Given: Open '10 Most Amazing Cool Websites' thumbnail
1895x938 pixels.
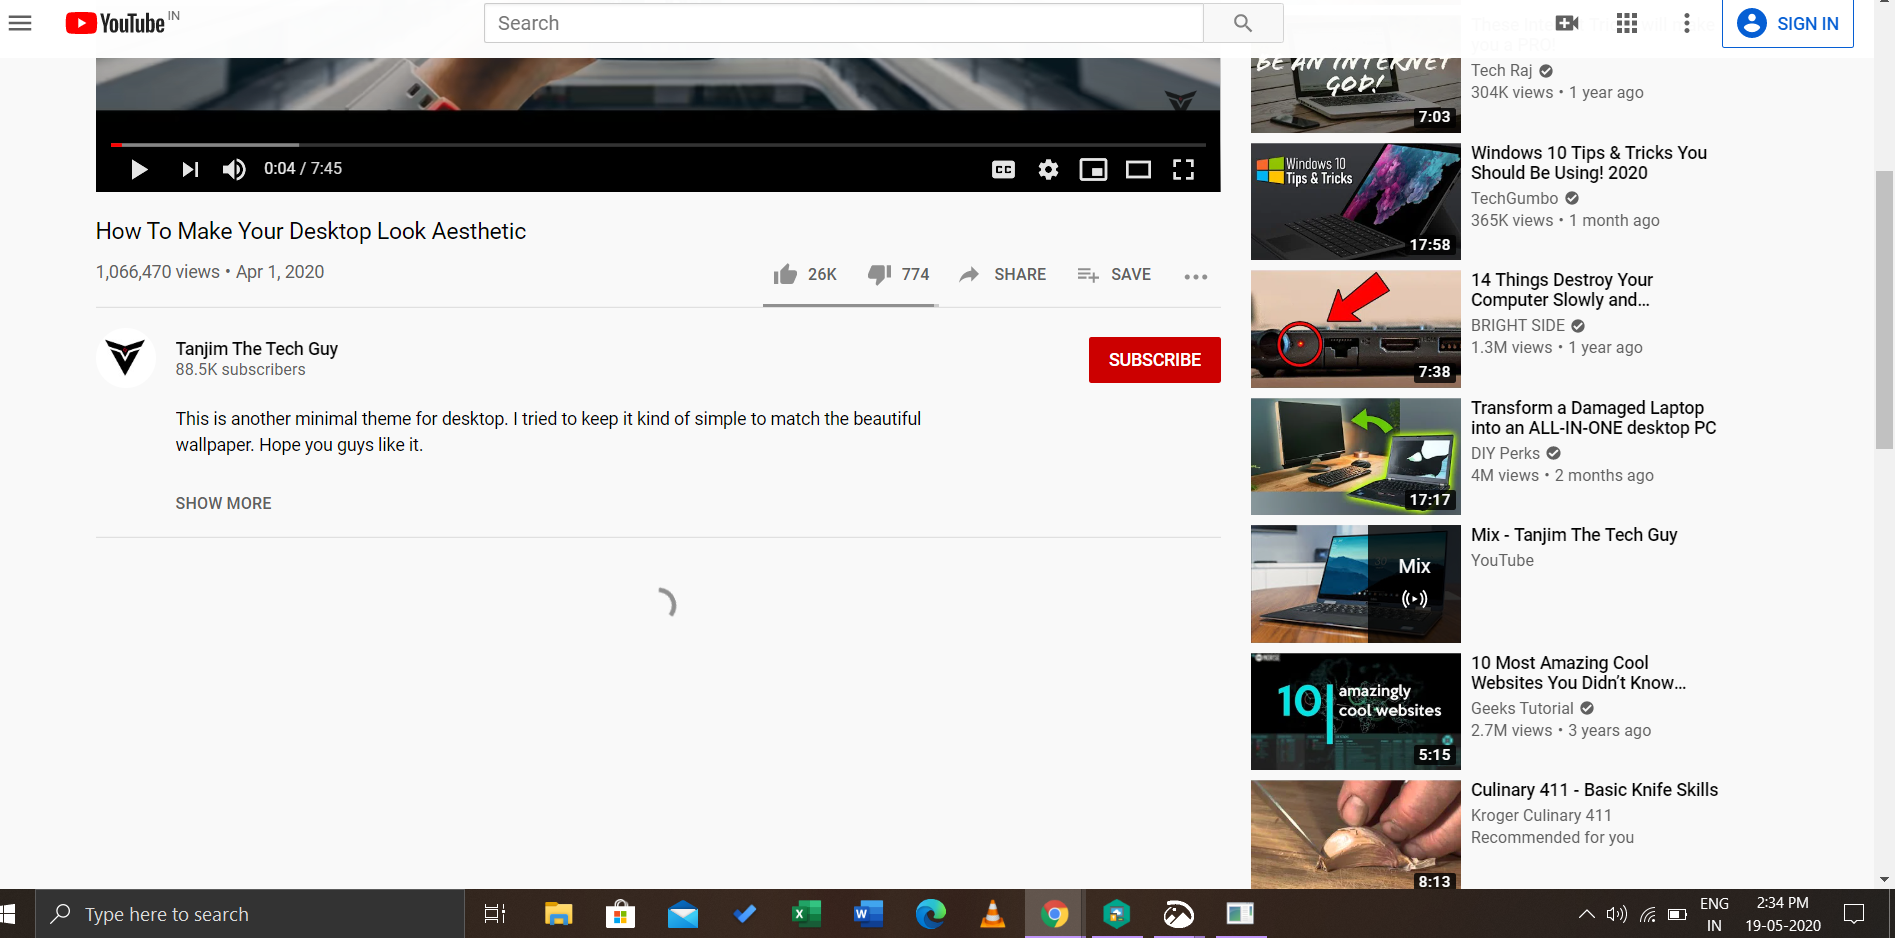Looking at the screenshot, I should [1356, 711].
